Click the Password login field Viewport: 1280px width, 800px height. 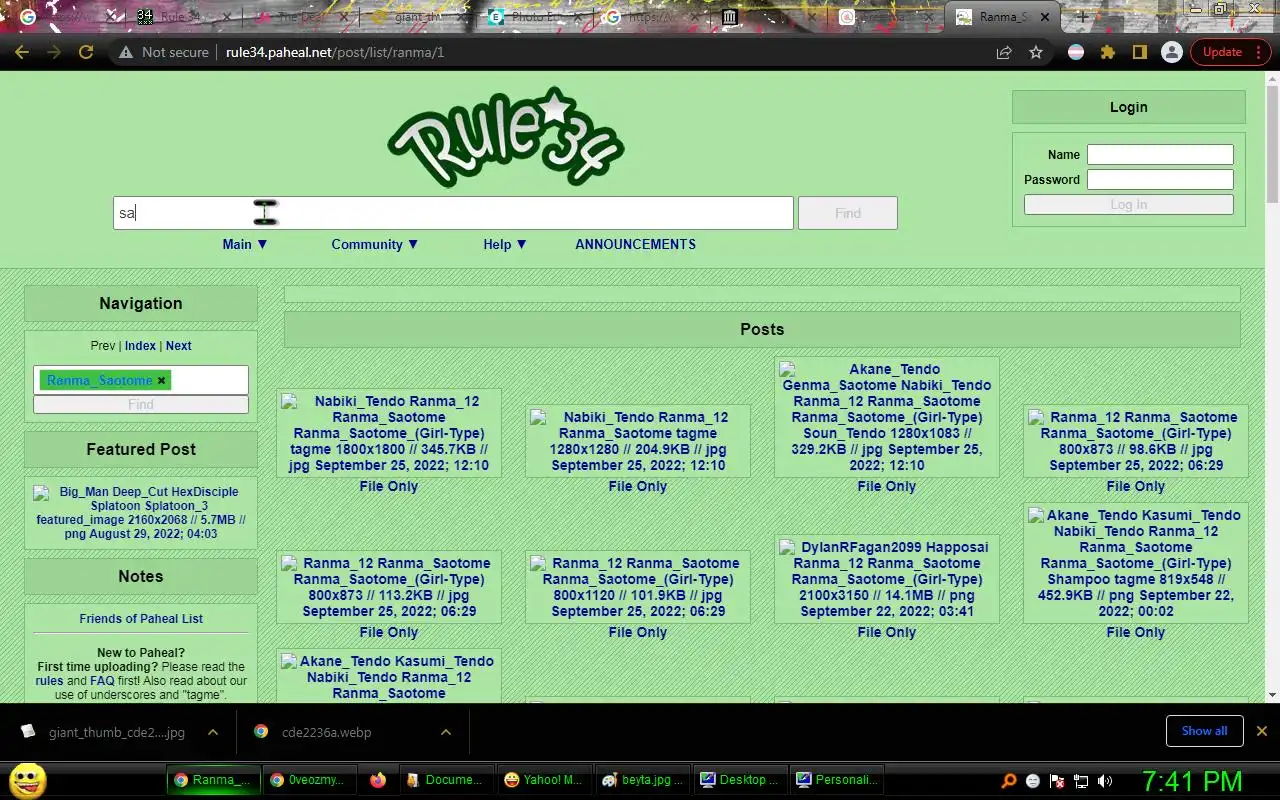(1160, 180)
